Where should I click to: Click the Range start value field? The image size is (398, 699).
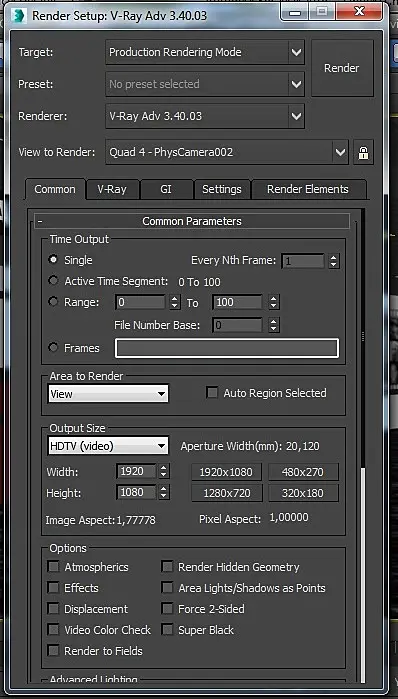tap(140, 303)
